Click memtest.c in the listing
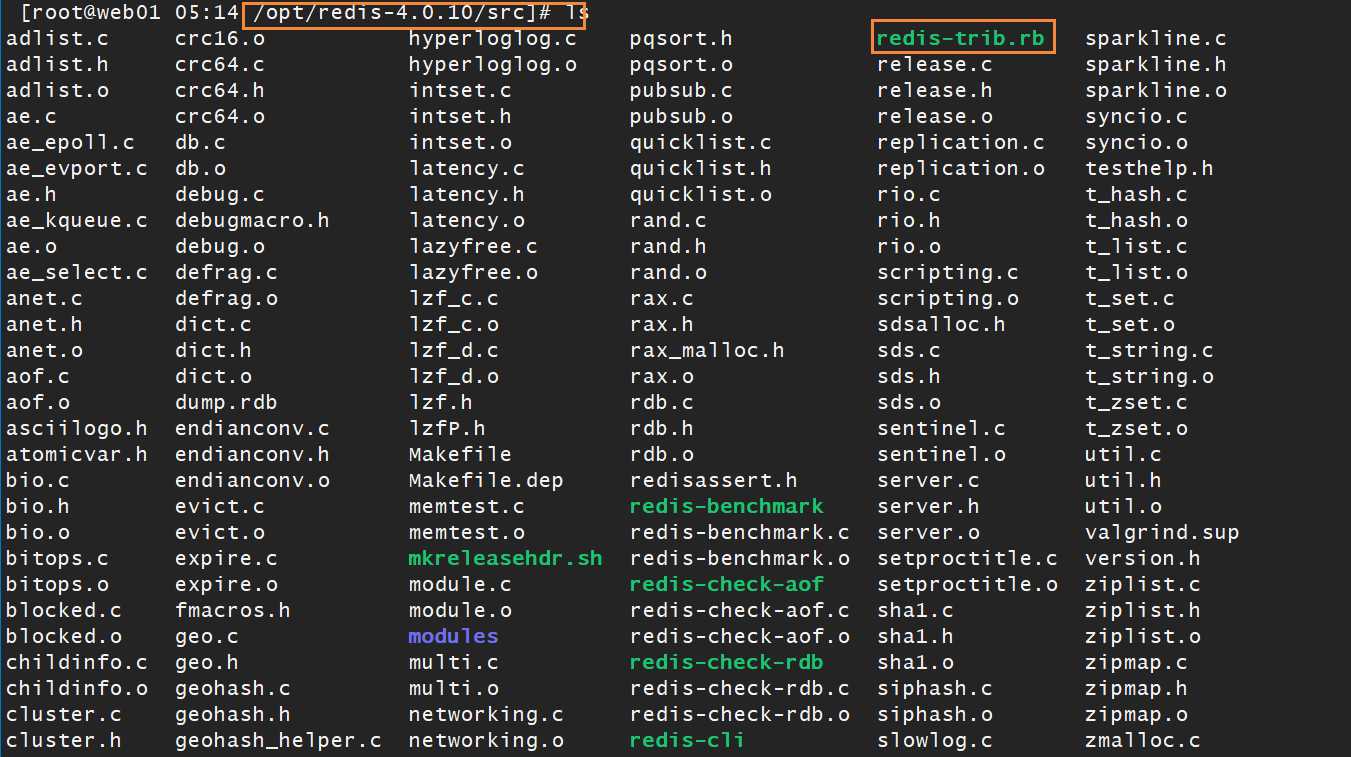Screen dimensions: 1351x757 (466, 506)
